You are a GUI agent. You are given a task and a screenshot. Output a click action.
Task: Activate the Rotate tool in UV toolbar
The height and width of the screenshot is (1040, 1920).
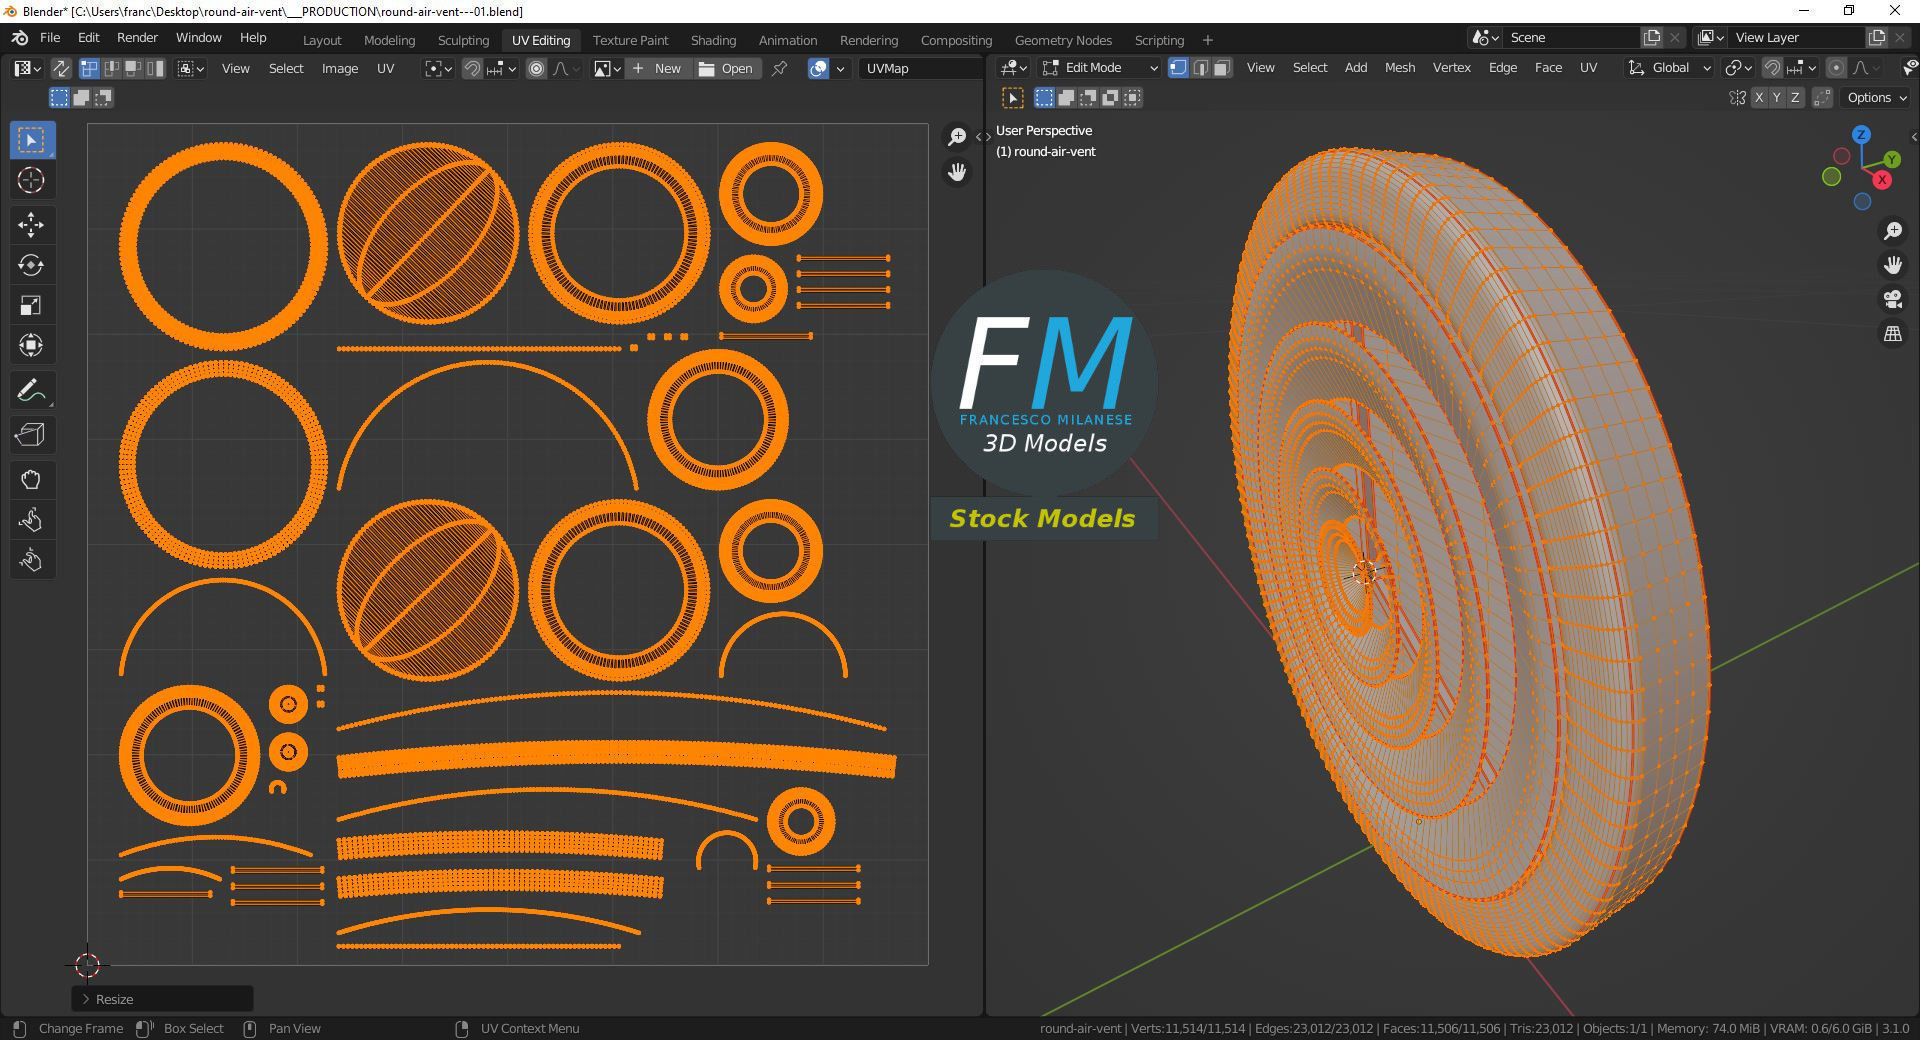tap(31, 265)
